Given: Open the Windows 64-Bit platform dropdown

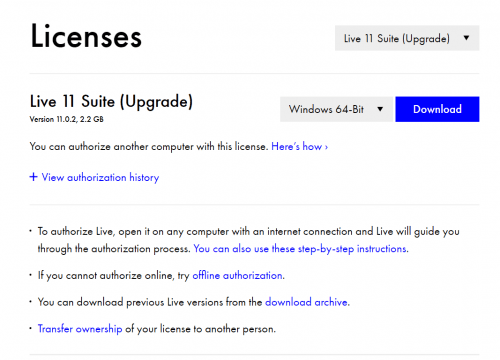Looking at the screenshot, I should tap(337, 109).
